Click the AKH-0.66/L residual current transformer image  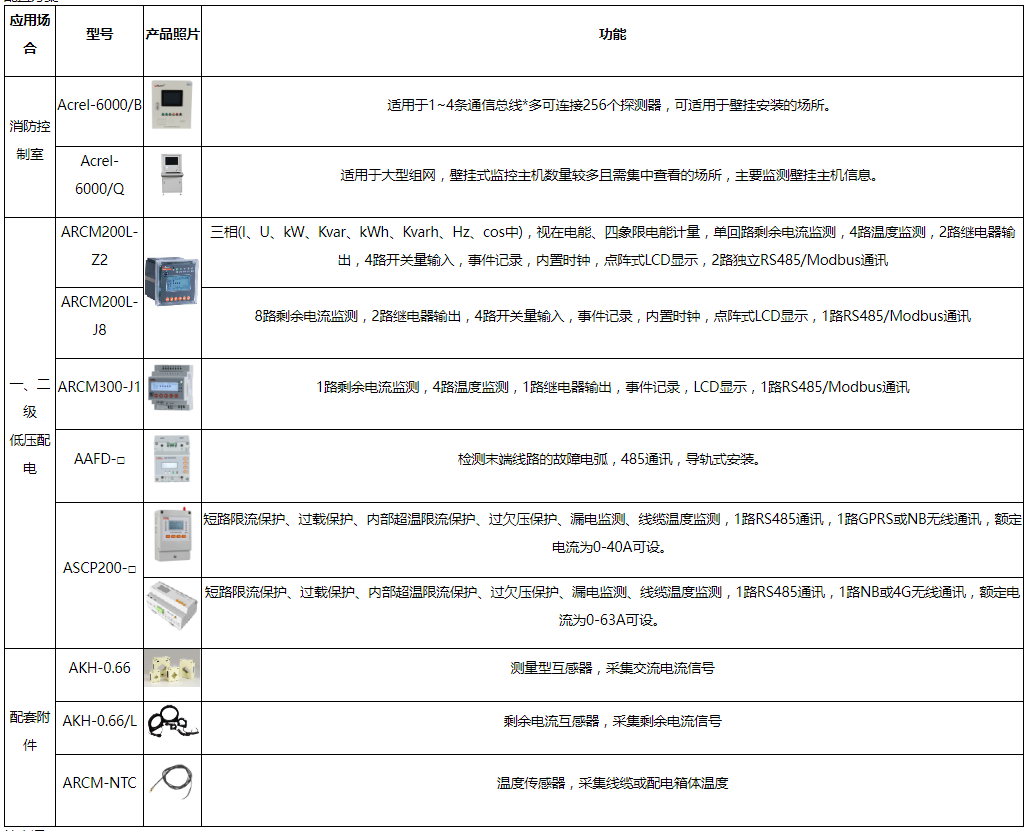[172, 721]
